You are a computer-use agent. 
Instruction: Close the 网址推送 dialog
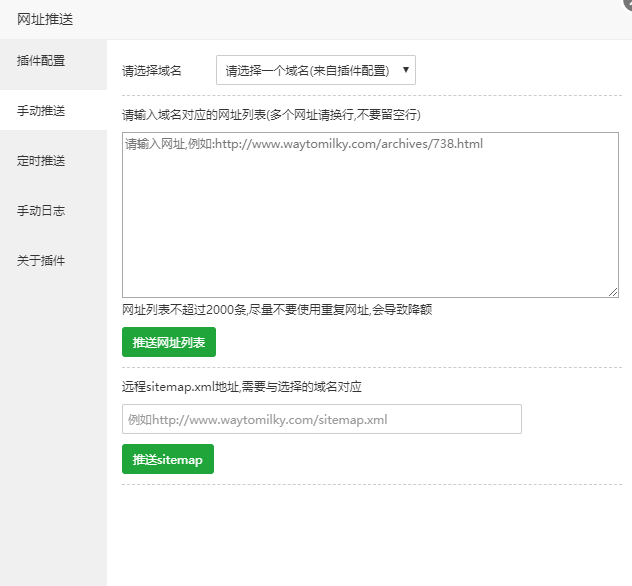627,3
